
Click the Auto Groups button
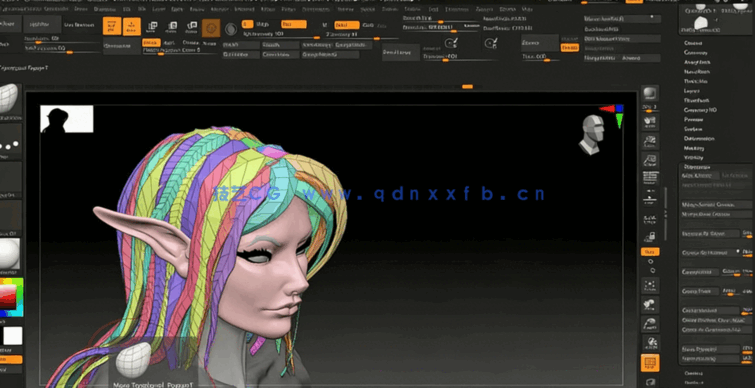click(x=700, y=176)
